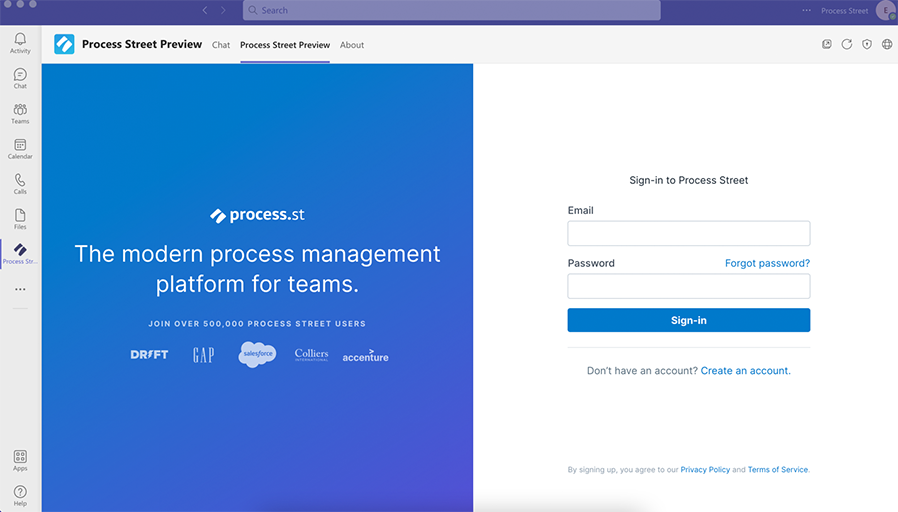The height and width of the screenshot is (512, 898).
Task: Click the 'Sign-in to Process Street' heading
Action: click(x=688, y=180)
